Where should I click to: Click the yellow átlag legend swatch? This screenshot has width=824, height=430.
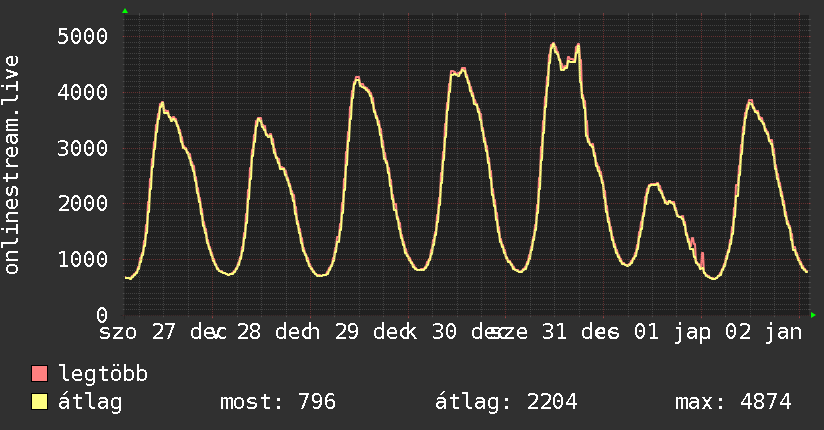tap(39, 402)
